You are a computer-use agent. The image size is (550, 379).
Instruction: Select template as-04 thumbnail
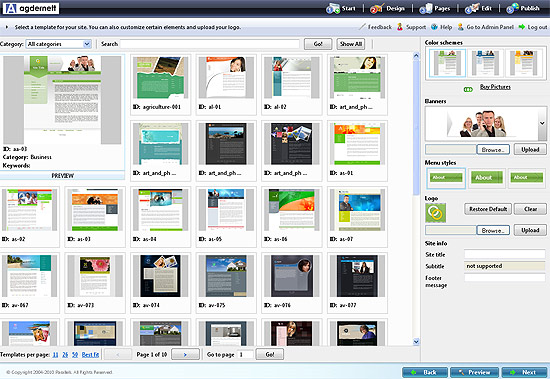[x=161, y=210]
